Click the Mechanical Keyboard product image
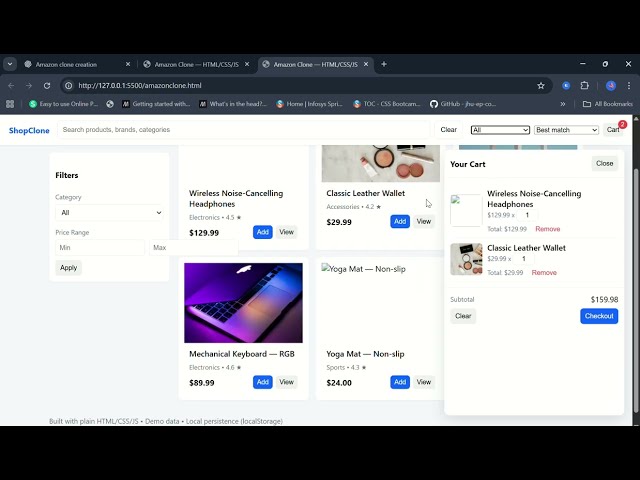The height and width of the screenshot is (480, 640). (243, 303)
